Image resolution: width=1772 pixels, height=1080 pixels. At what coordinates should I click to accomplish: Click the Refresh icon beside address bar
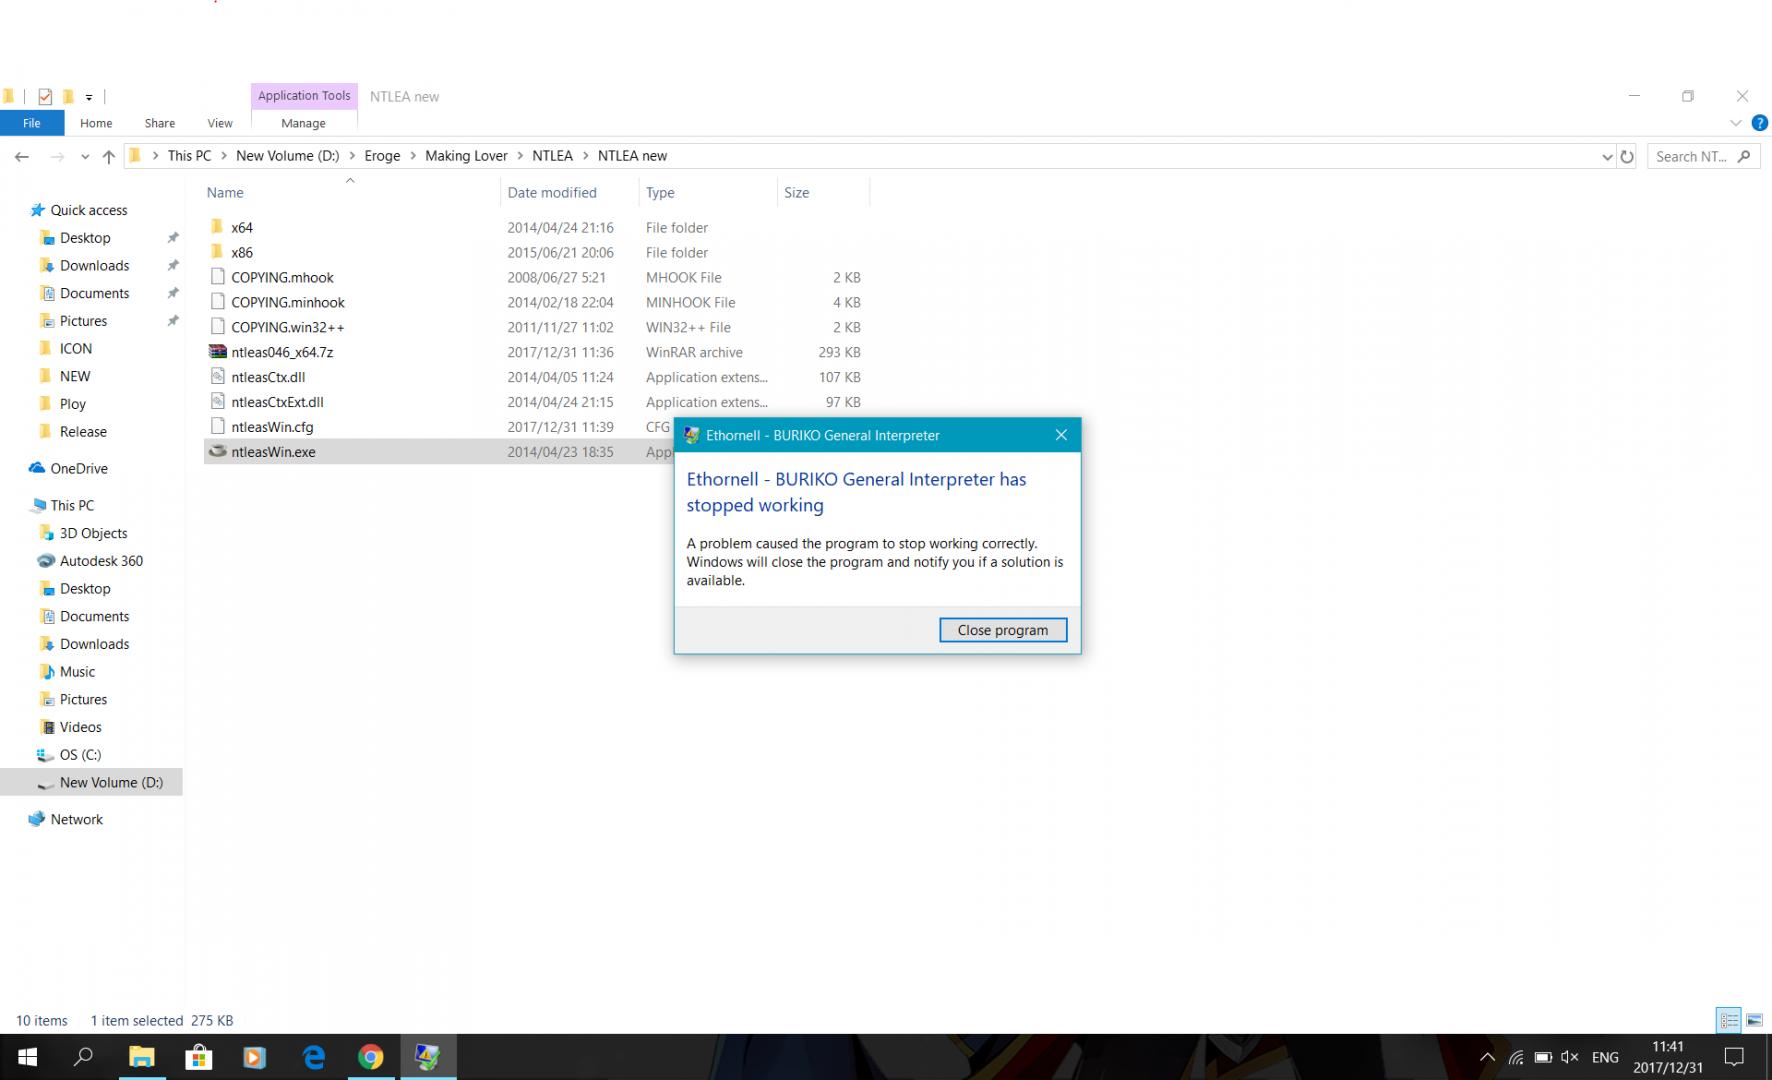coord(1627,156)
